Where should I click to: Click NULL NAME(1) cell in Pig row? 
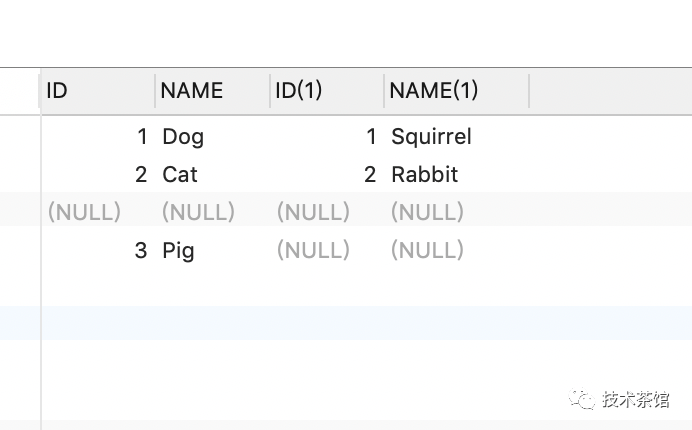click(427, 251)
